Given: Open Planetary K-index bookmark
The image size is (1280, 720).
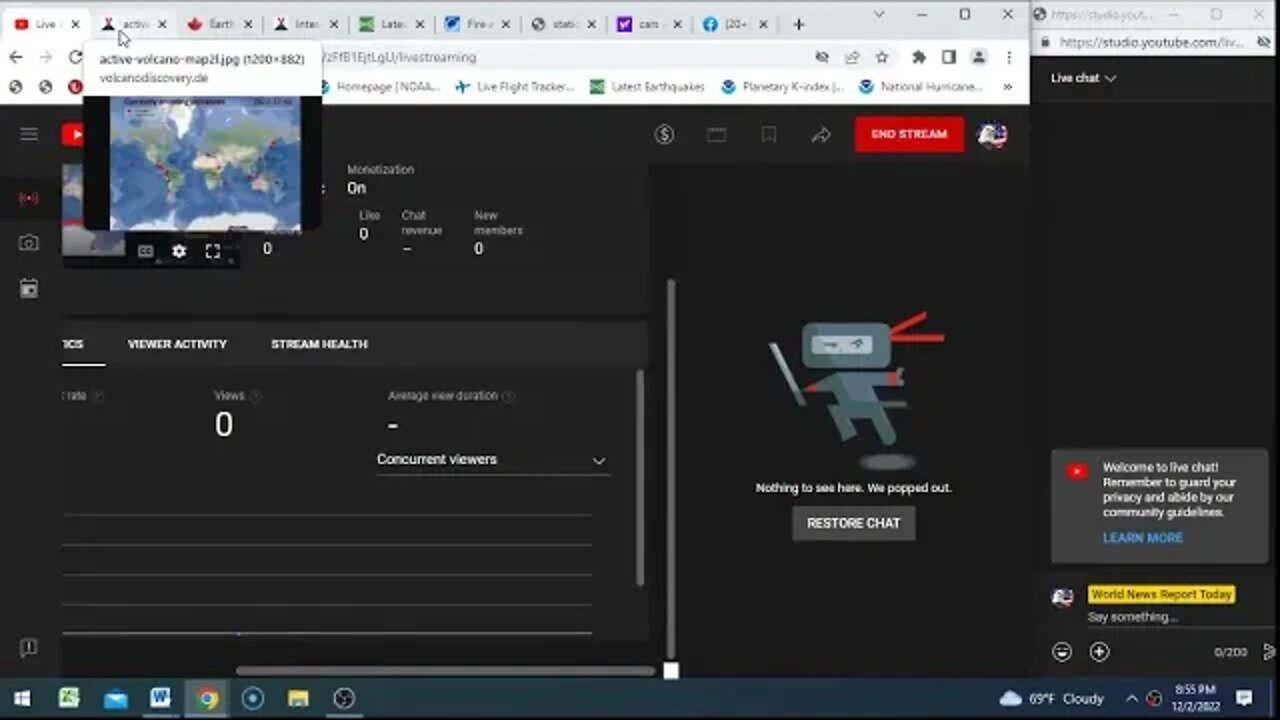Looking at the screenshot, I should [782, 87].
